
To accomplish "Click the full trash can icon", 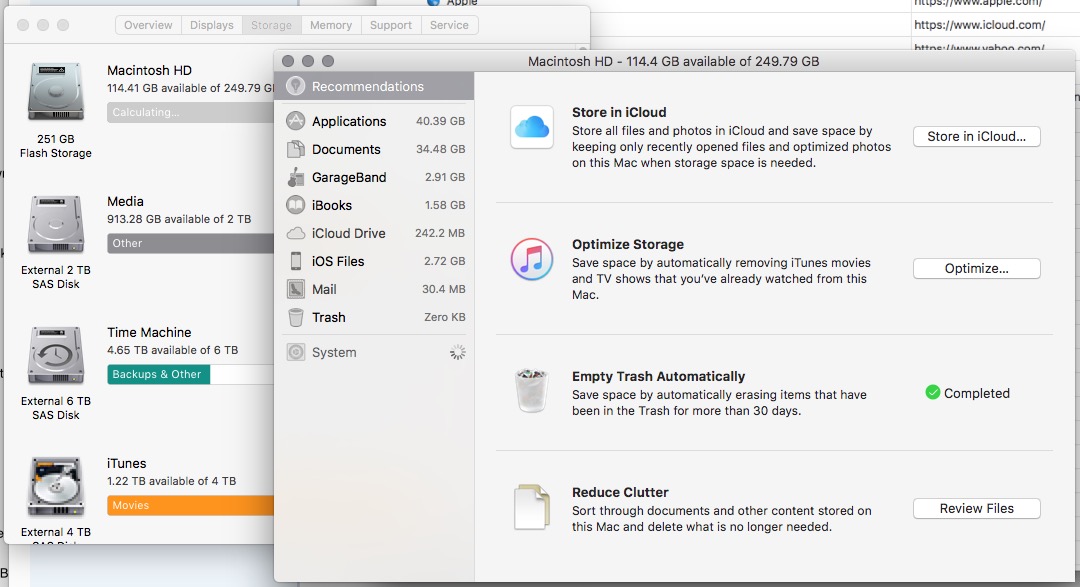I will click(x=532, y=391).
